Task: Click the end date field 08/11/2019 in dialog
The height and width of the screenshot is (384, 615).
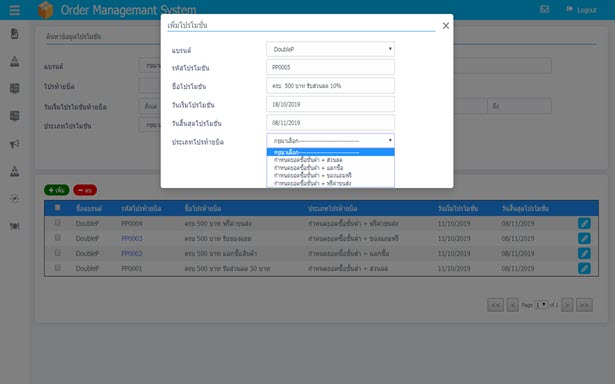Action: (x=330, y=123)
